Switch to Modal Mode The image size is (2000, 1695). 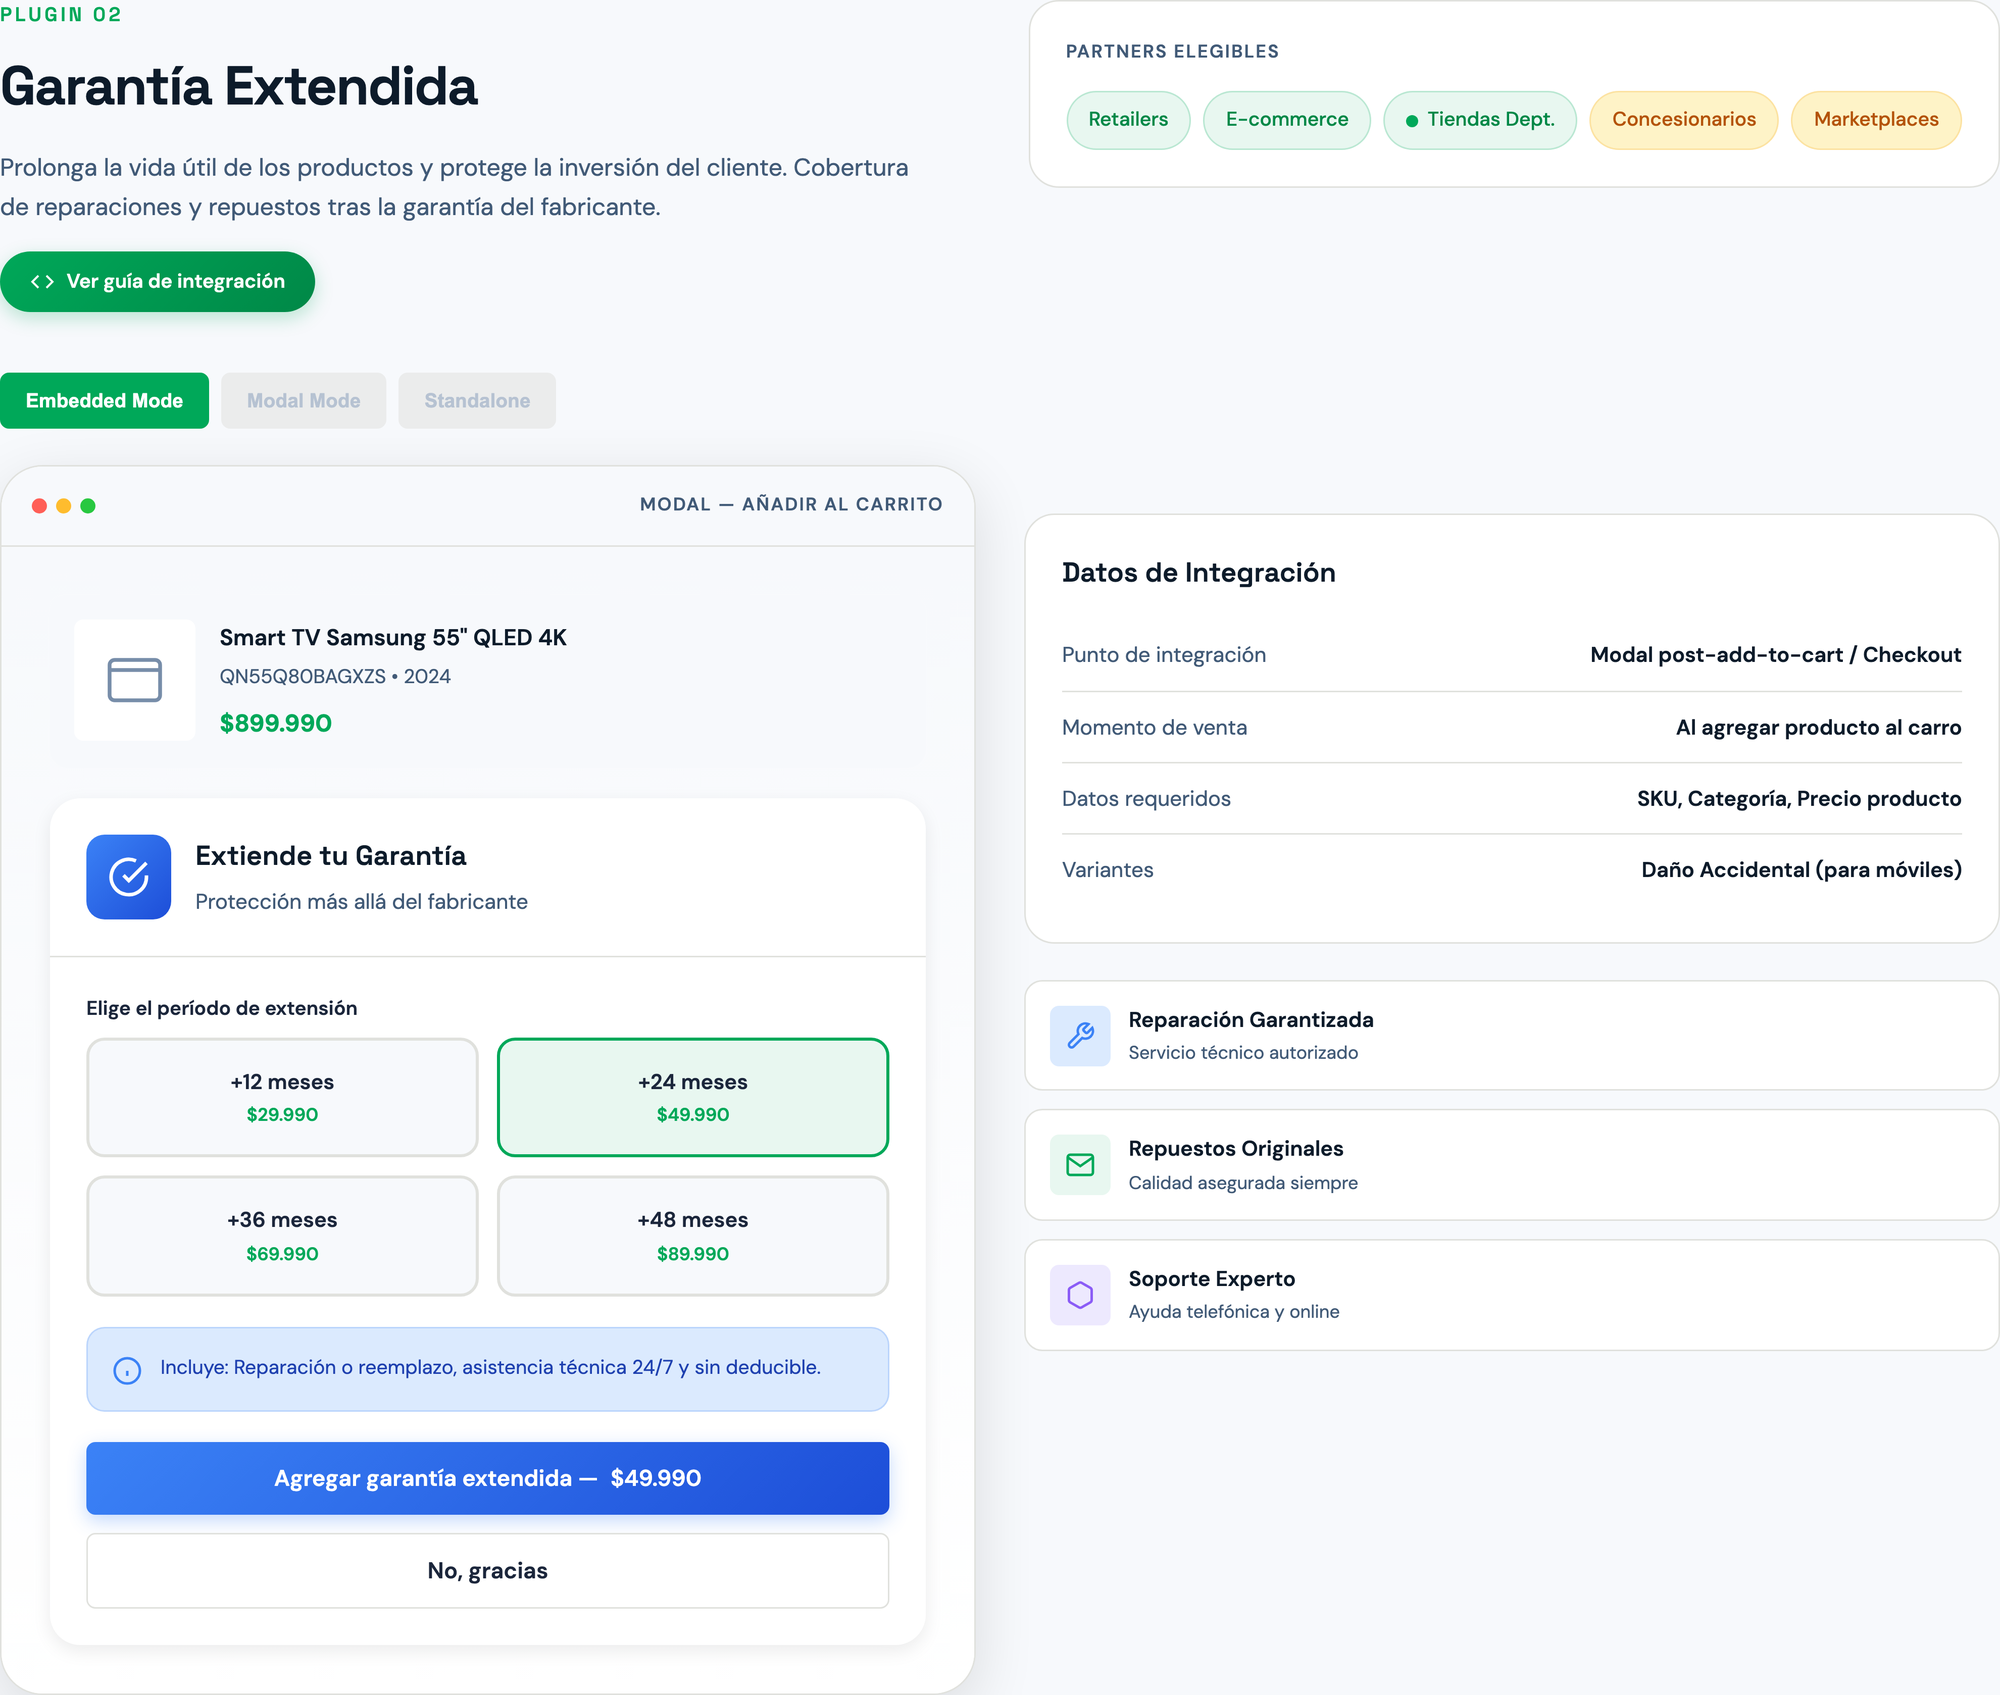tap(303, 400)
